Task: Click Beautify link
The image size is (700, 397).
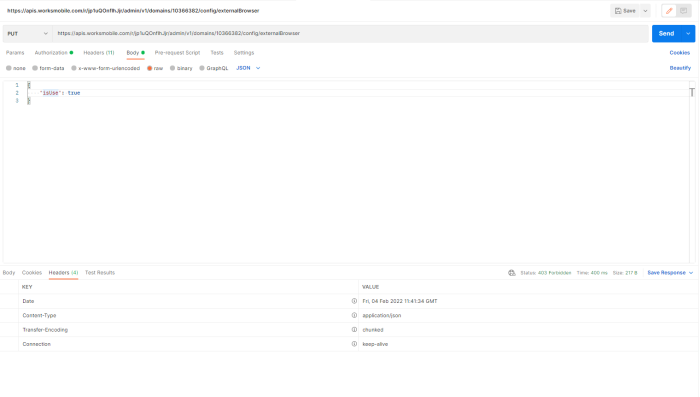Action: click(680, 68)
